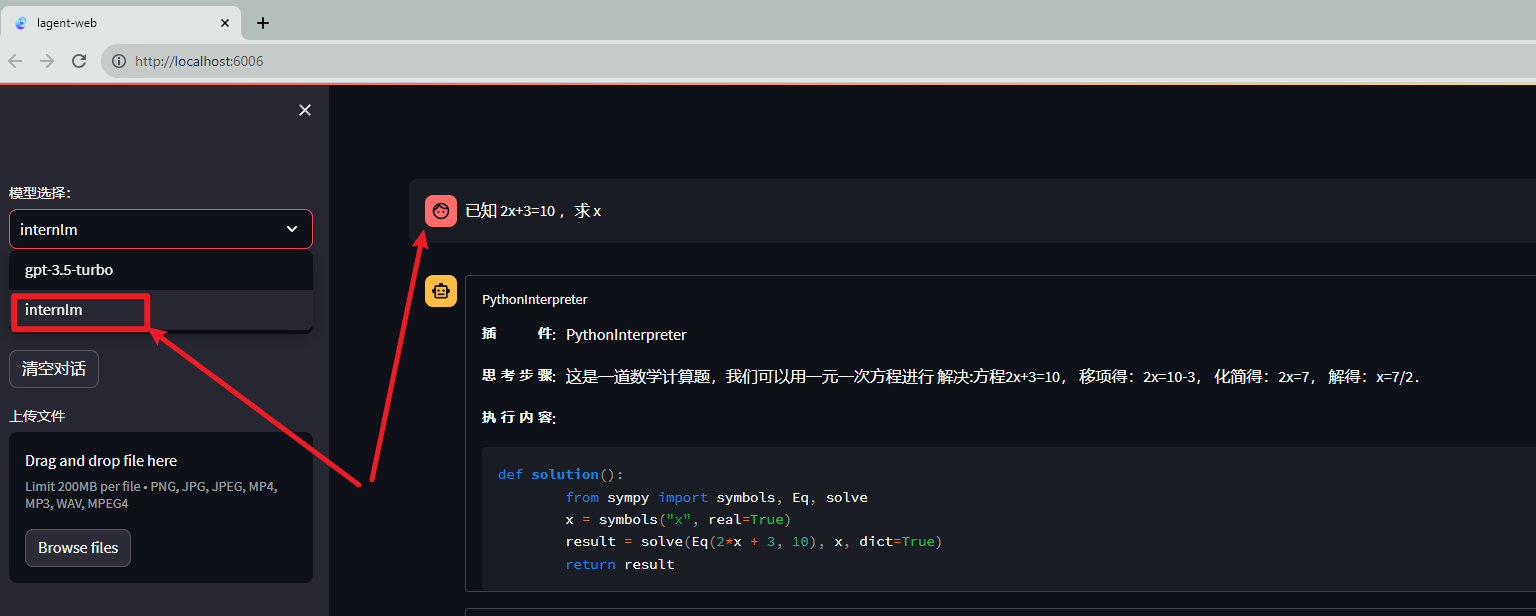The width and height of the screenshot is (1536, 616).
Task: Click site information icon in address bar
Action: 118,61
